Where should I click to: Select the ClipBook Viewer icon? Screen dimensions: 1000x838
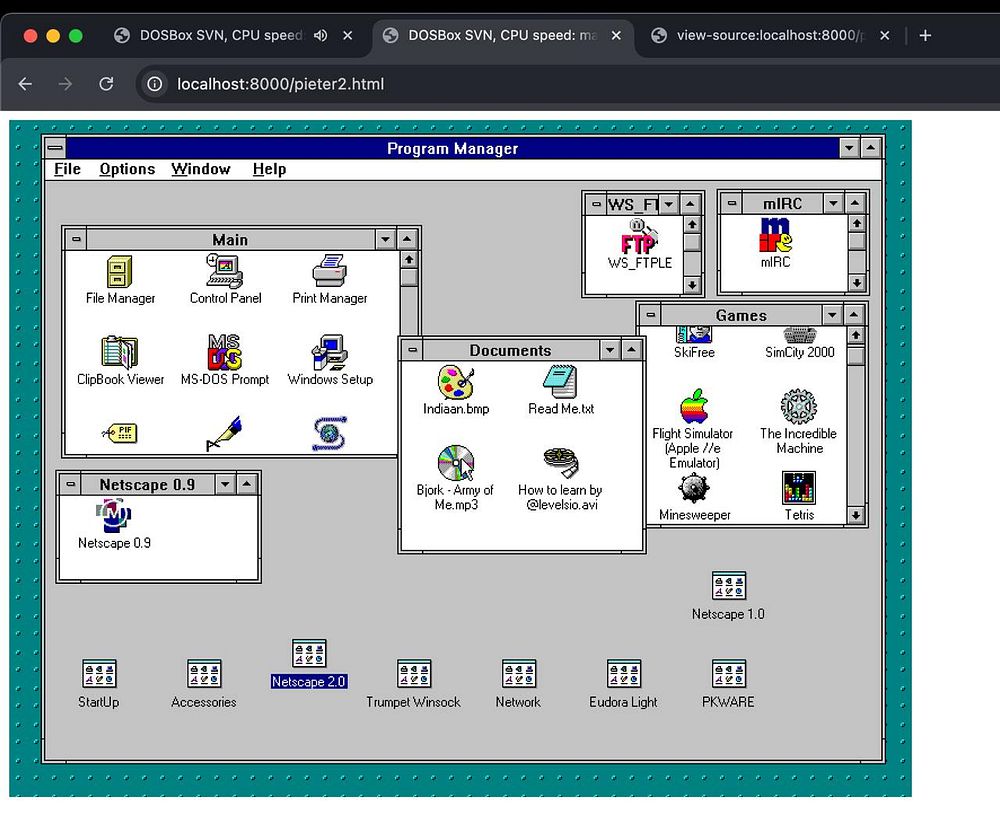(119, 352)
